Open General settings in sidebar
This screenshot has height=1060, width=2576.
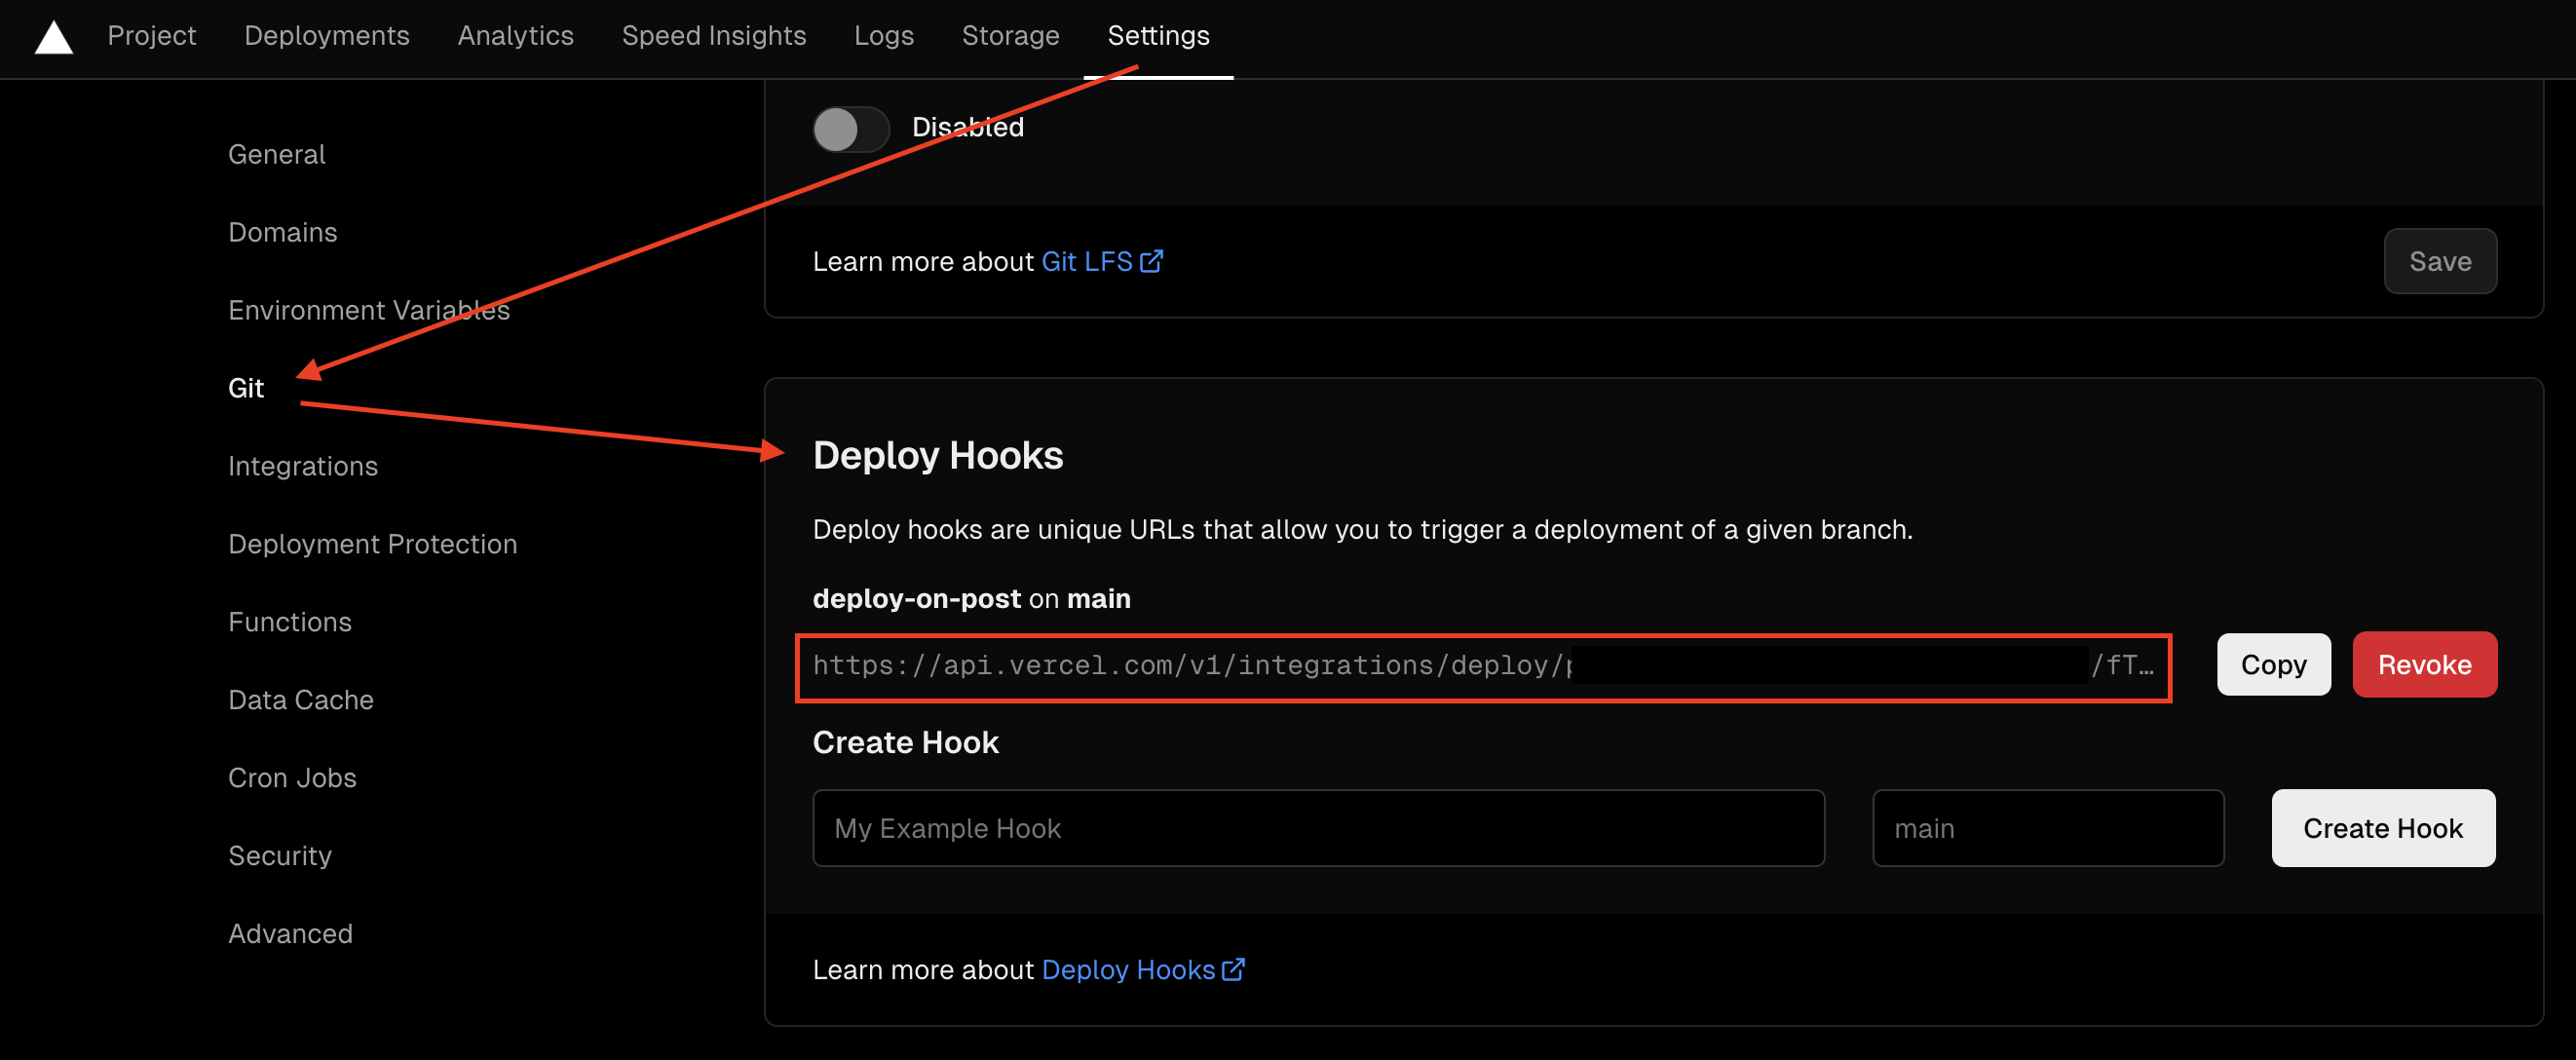[276, 154]
